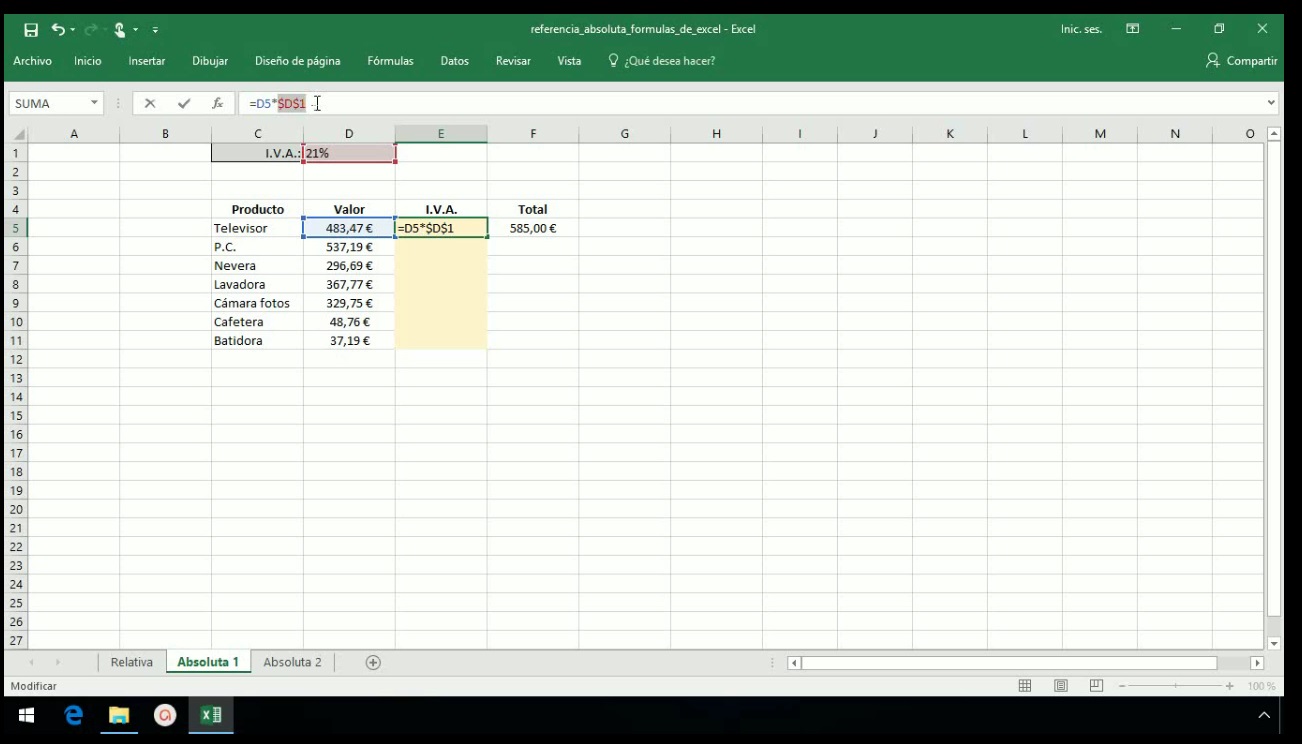Undo the last action
Screen dimensions: 1302x744
57,30
